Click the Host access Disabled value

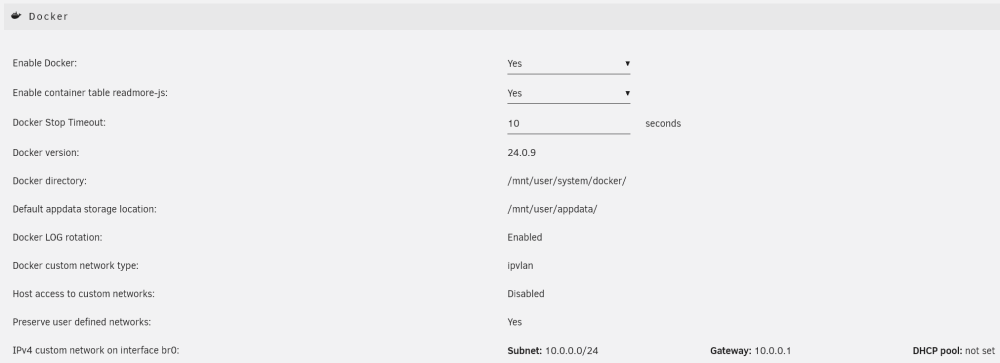point(526,293)
